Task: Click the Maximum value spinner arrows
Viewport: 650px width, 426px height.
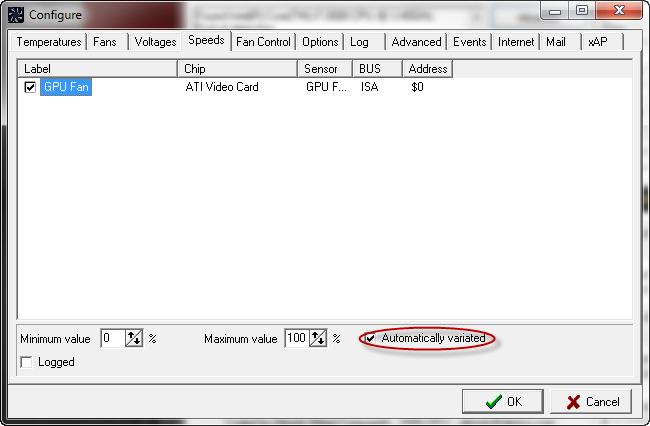Action: coord(318,339)
